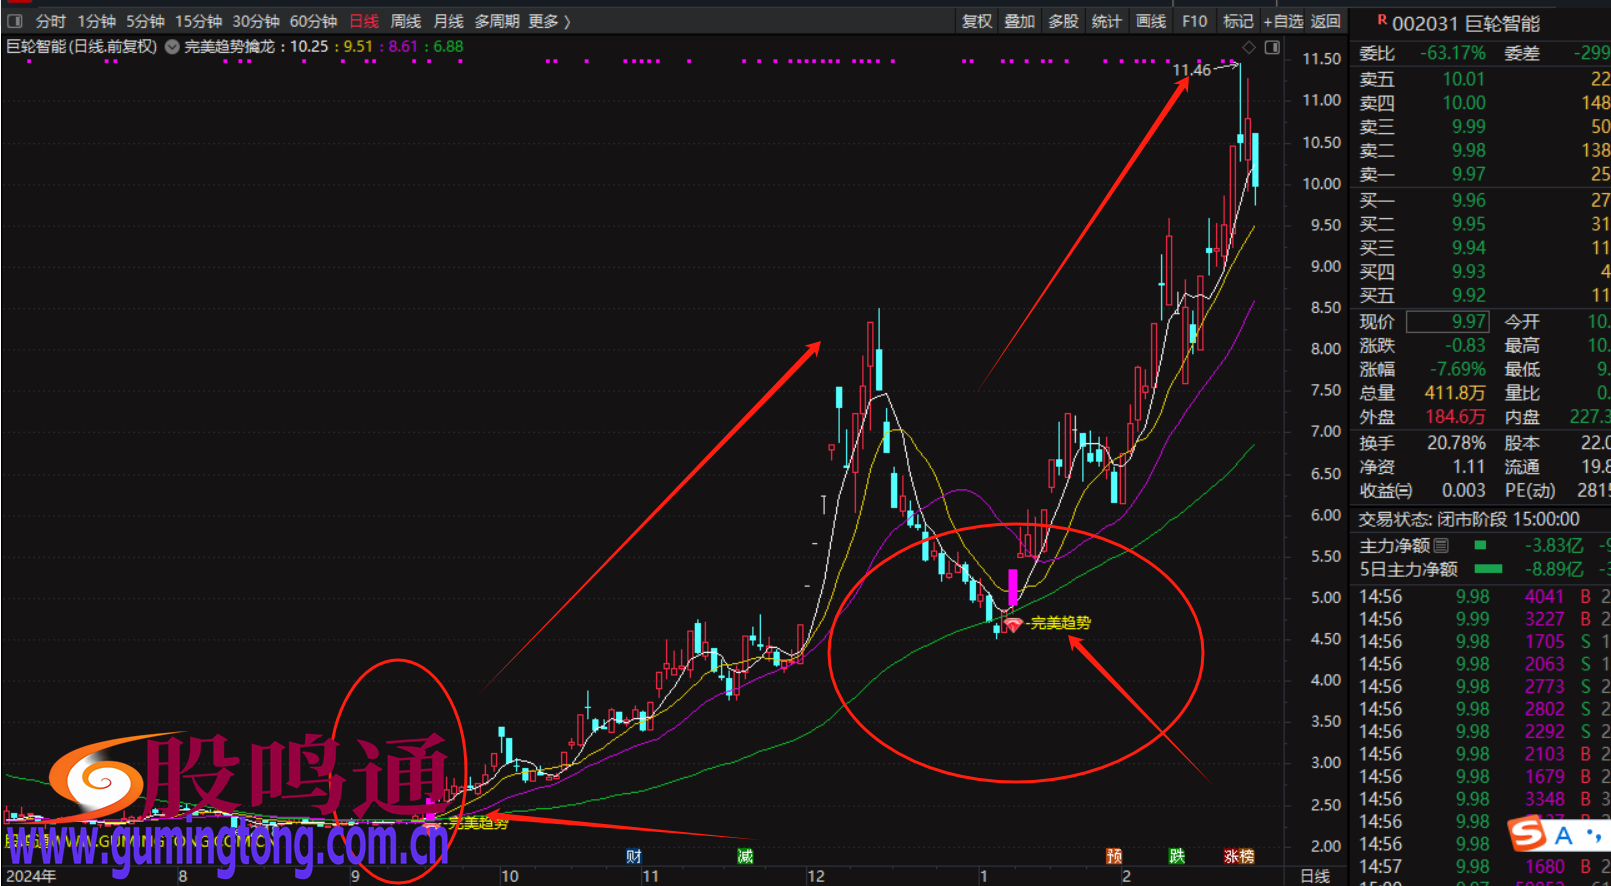The width and height of the screenshot is (1611, 886).
Task: Click the Sogou input method S icon
Action: 1526,833
